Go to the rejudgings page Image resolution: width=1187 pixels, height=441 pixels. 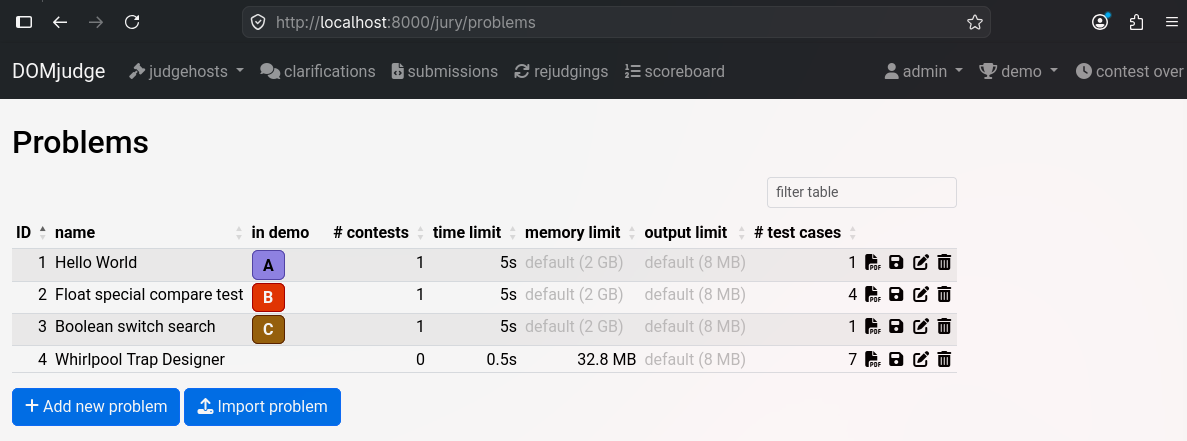[561, 71]
